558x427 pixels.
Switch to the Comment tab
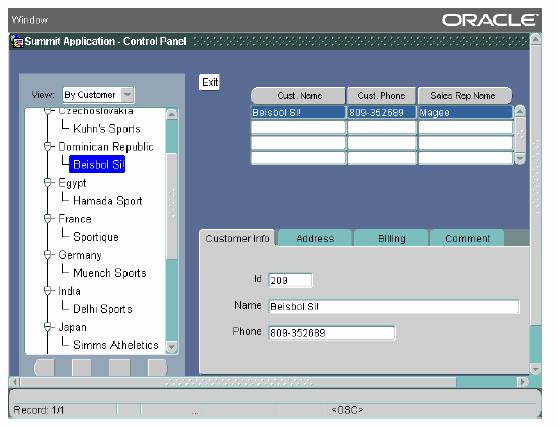pyautogui.click(x=467, y=238)
